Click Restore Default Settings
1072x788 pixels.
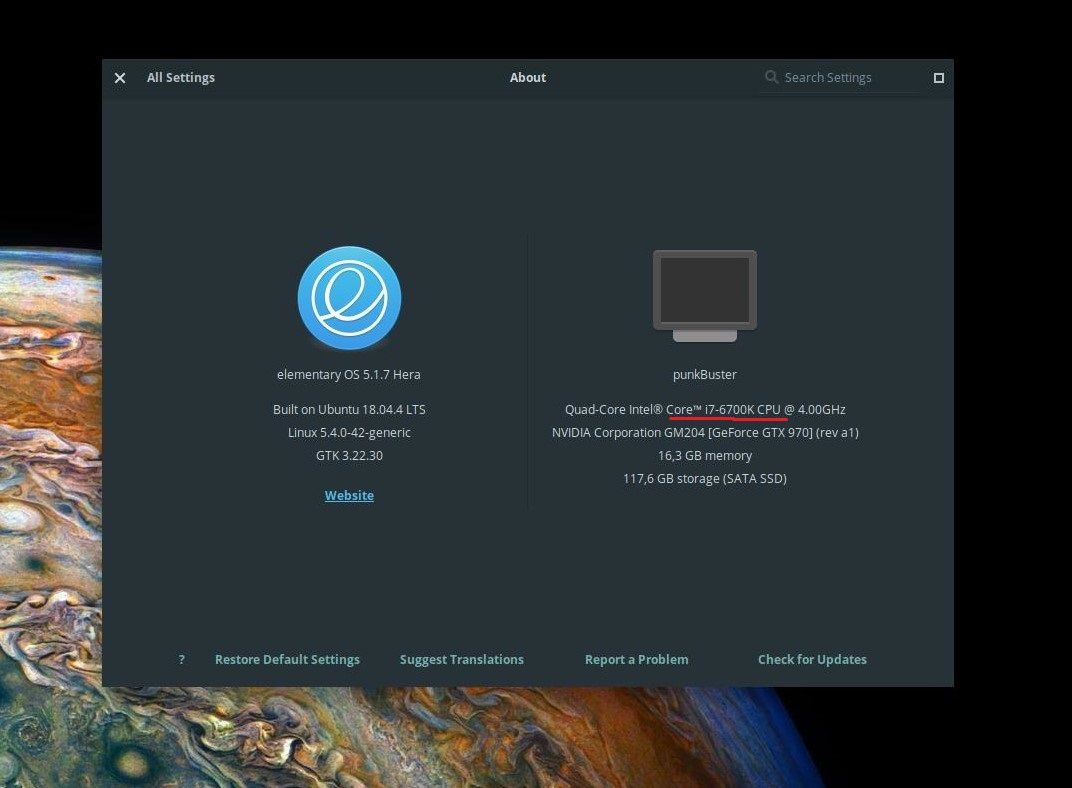(287, 660)
